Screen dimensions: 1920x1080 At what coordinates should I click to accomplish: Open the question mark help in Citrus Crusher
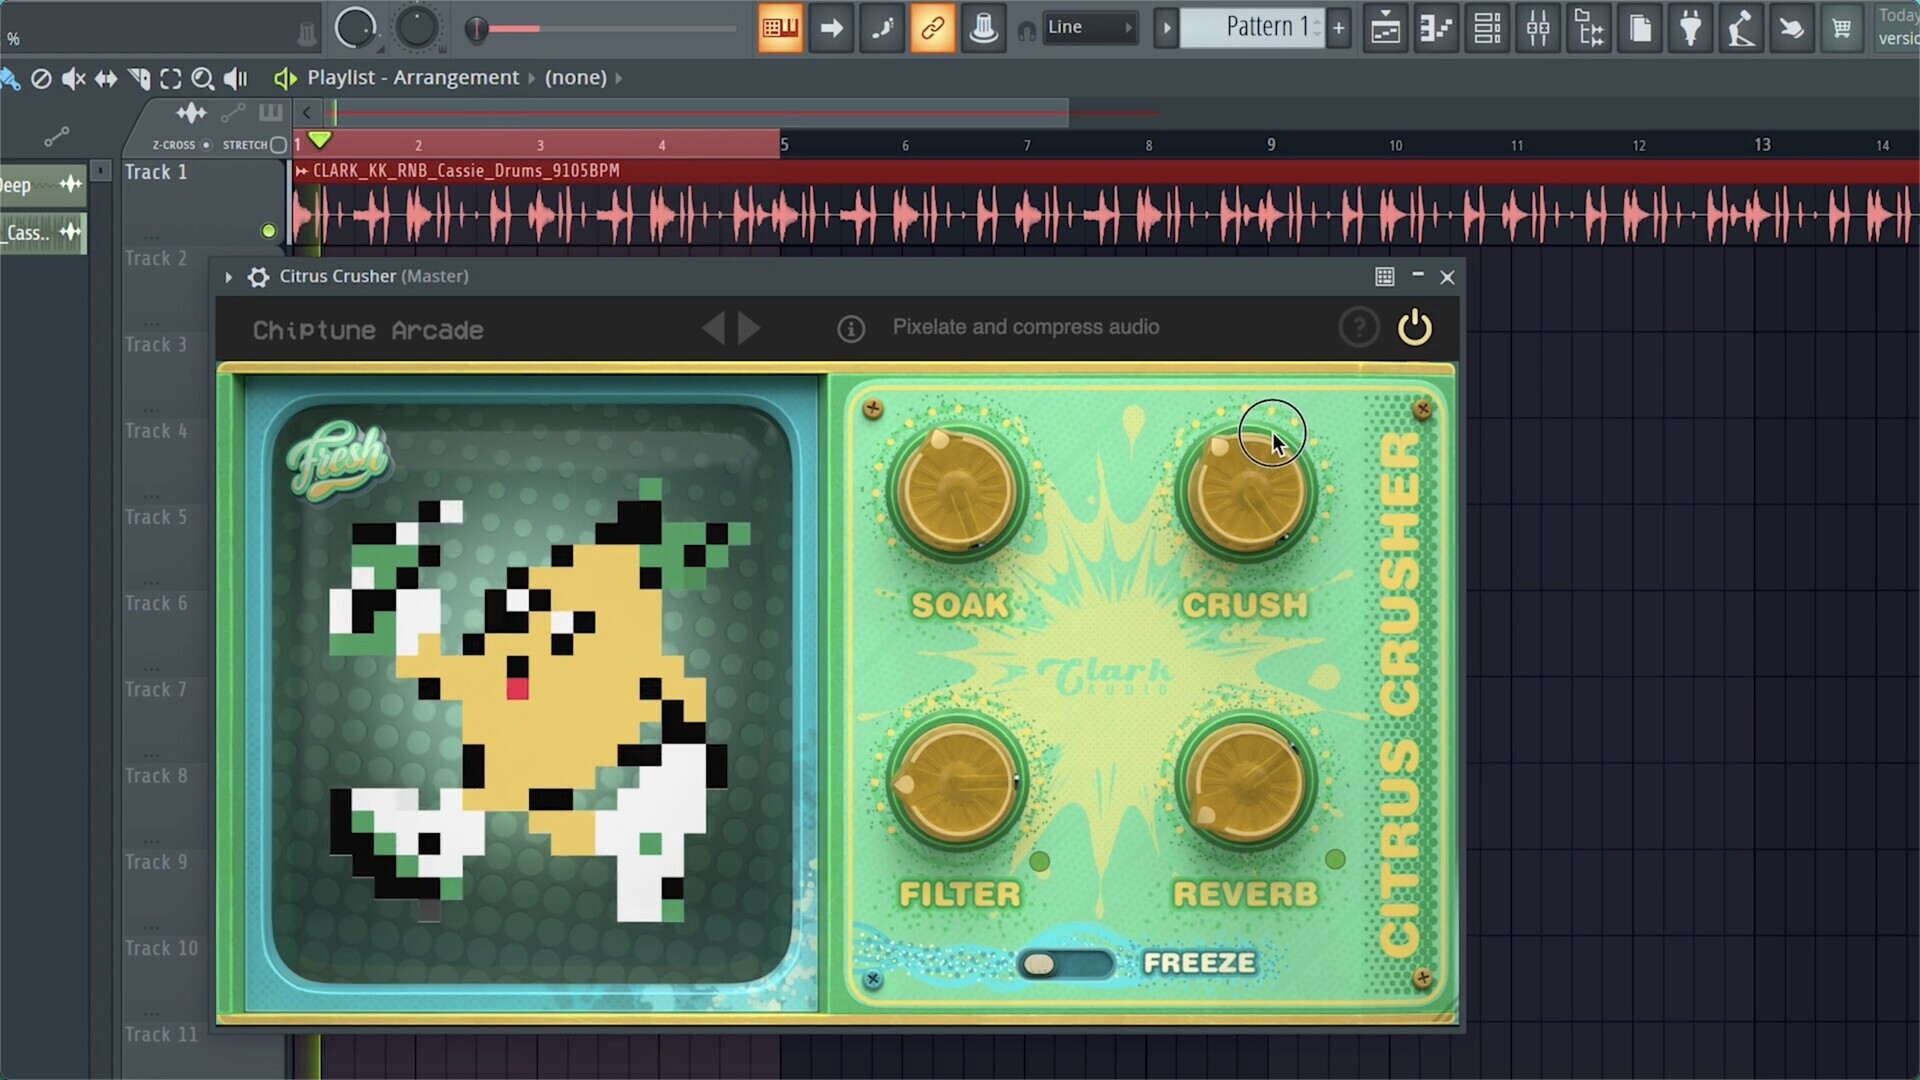pyautogui.click(x=1359, y=327)
